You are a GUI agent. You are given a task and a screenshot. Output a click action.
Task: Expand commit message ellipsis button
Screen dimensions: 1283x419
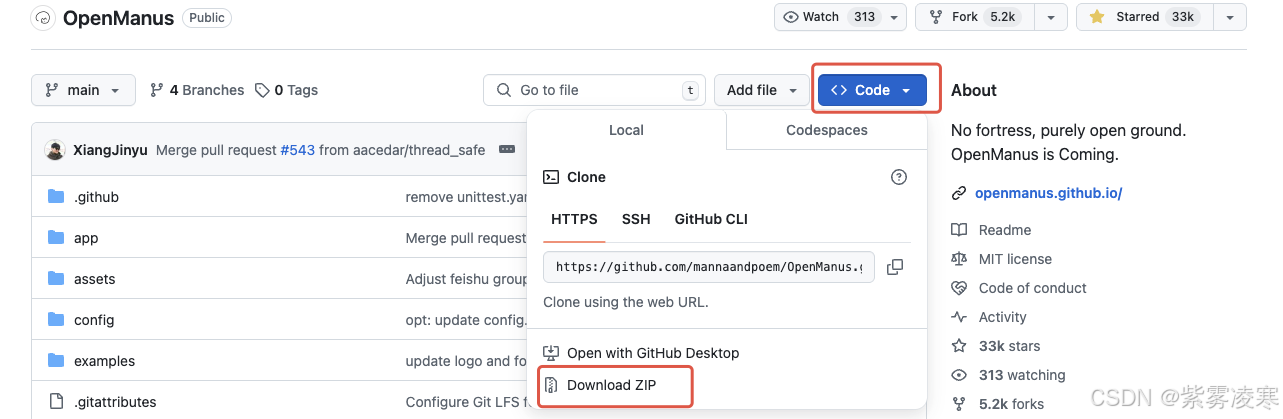pos(506,150)
